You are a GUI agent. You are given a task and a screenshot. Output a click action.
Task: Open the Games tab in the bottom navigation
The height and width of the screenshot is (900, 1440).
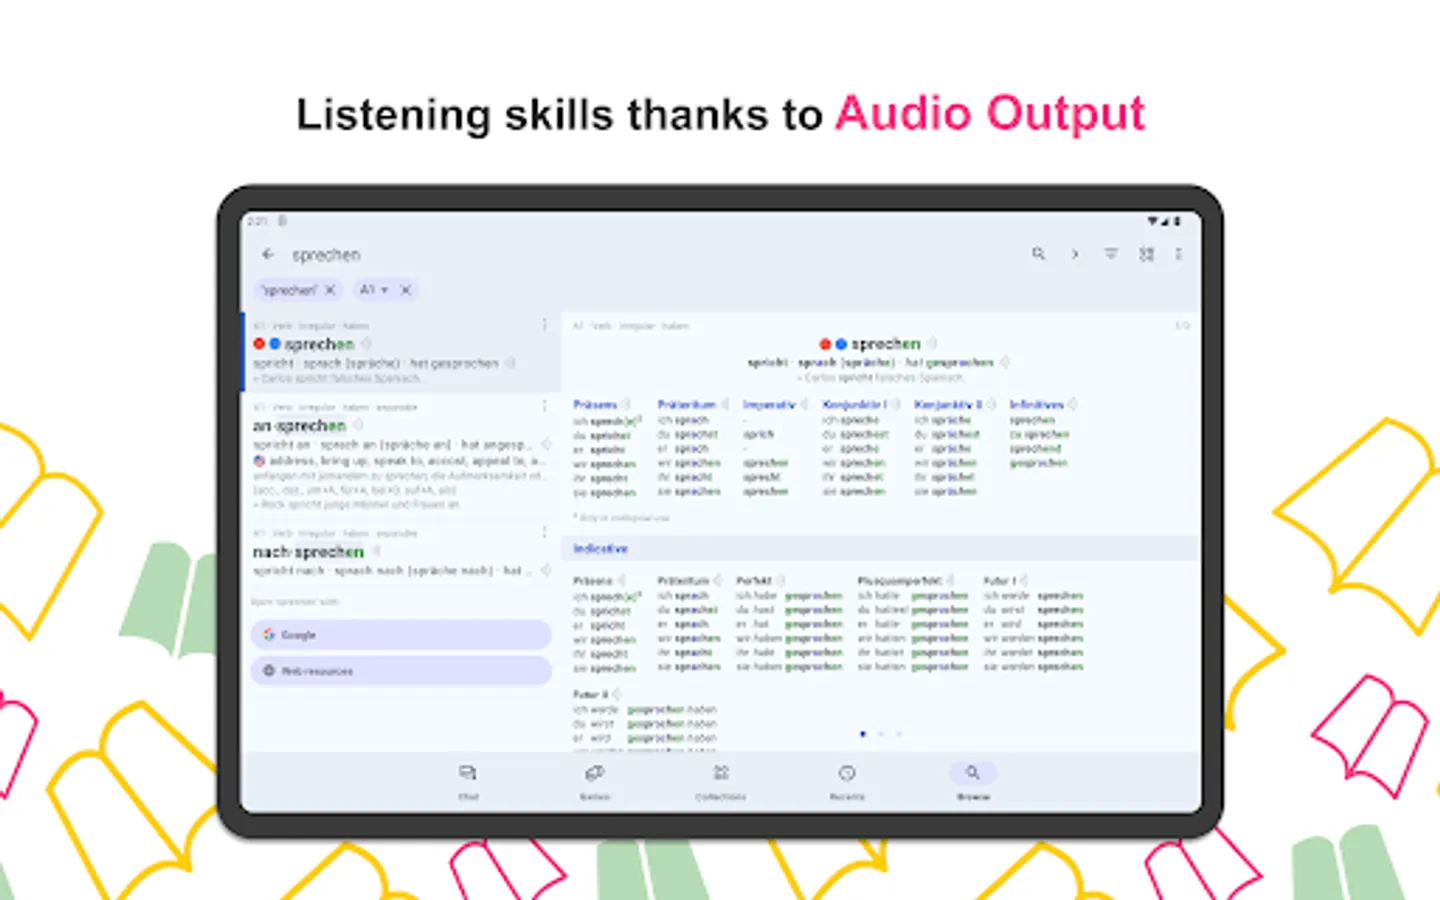[595, 782]
